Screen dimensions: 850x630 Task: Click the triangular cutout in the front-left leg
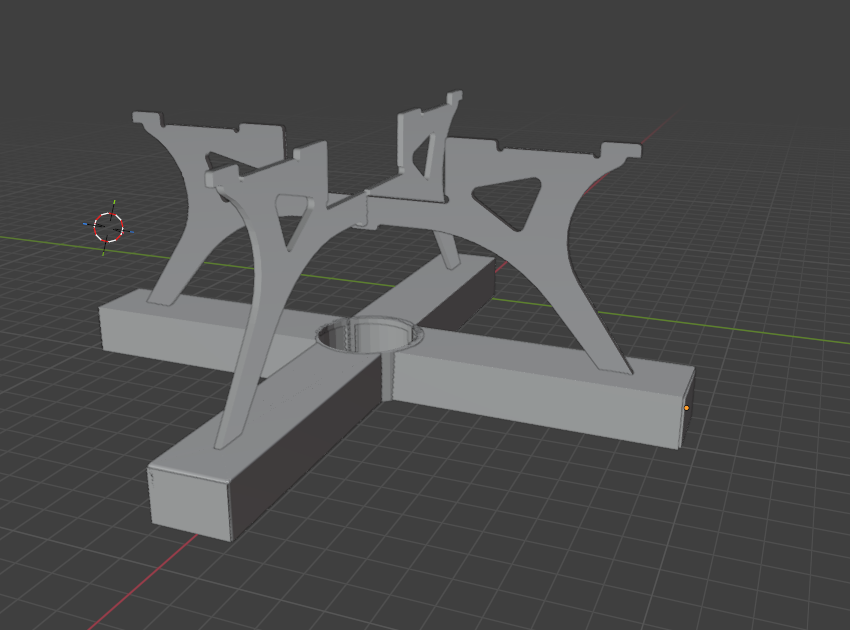294,220
